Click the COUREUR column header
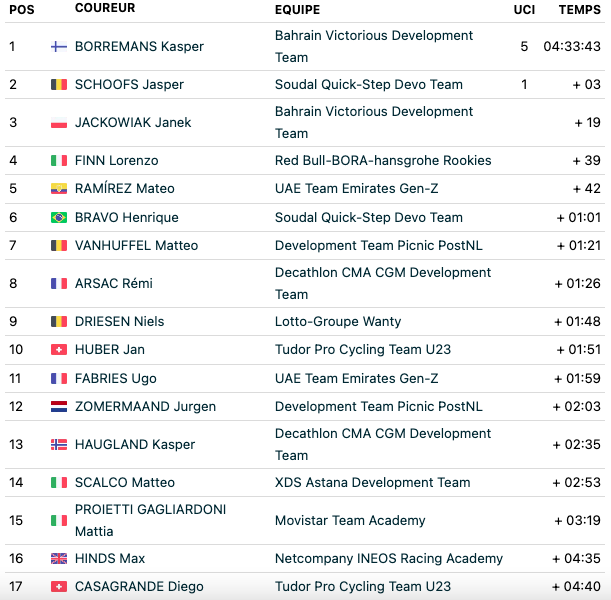Screen dimensions: 611x600 click(x=105, y=8)
